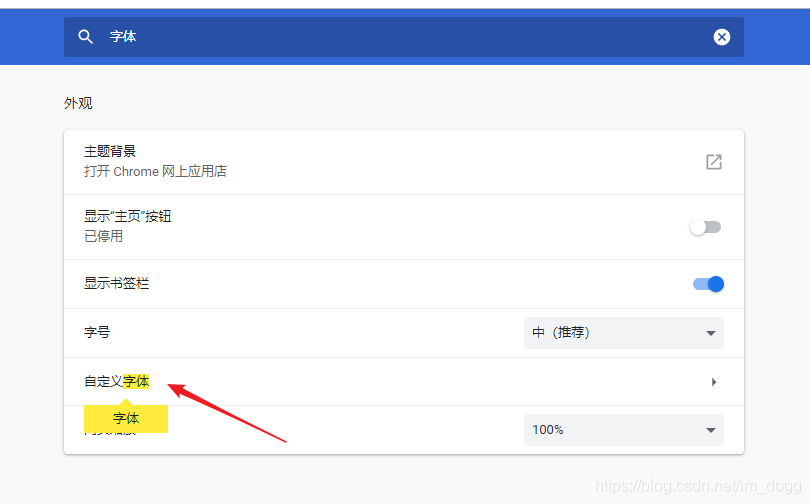Screen dimensions: 810x504
Task: Clear the search box with the X icon
Action: click(722, 37)
